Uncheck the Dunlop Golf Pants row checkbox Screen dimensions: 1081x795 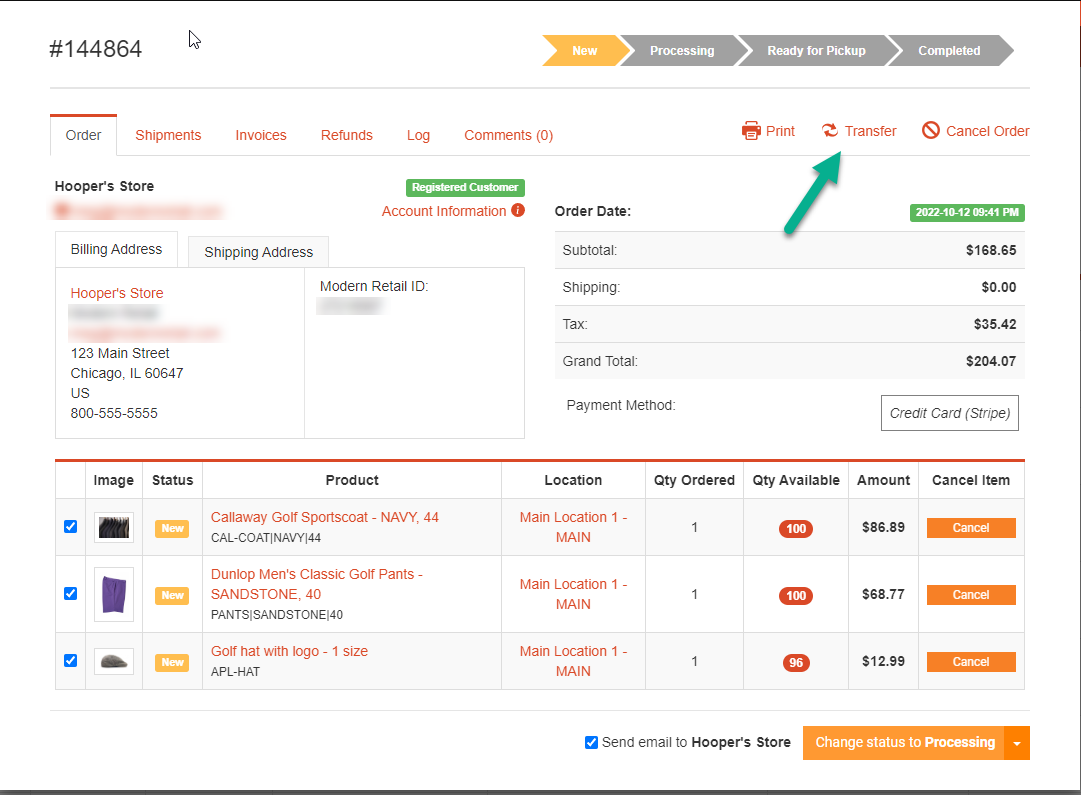[70, 594]
